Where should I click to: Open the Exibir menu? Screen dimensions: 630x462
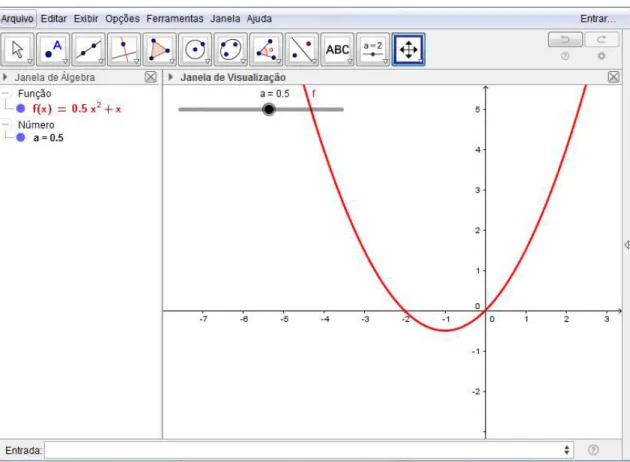click(86, 18)
